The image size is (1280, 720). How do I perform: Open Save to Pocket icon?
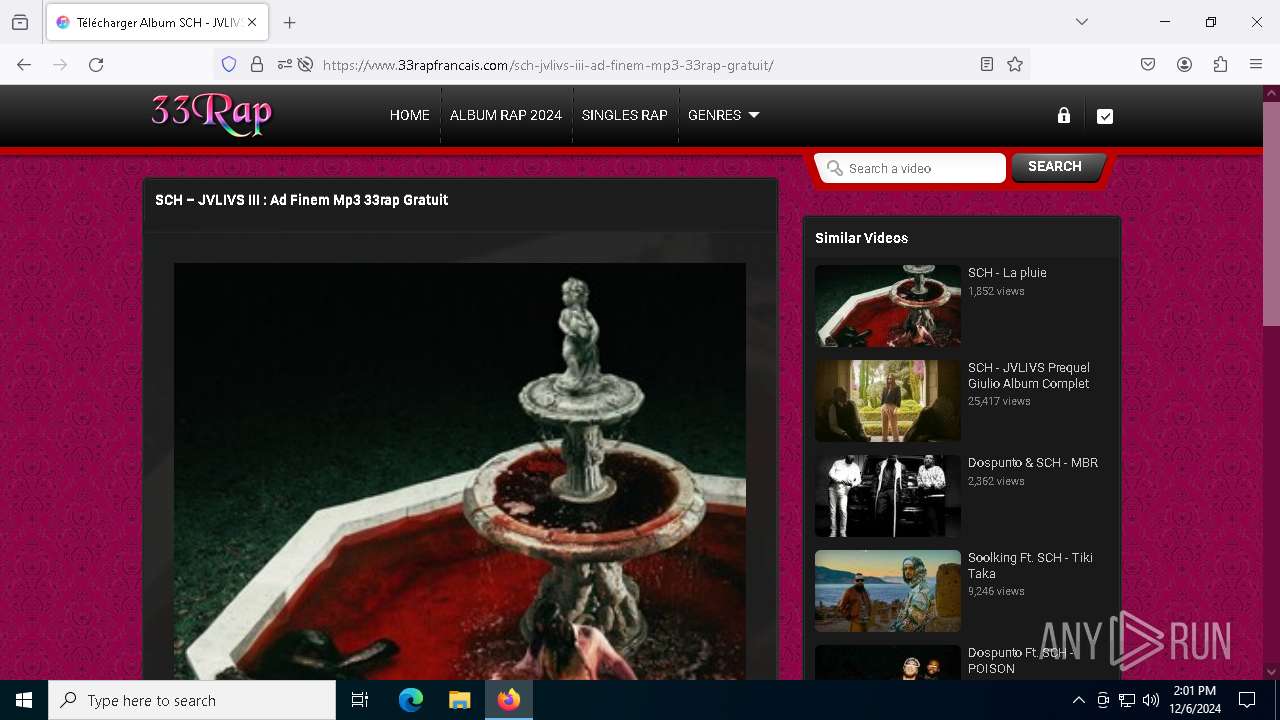coord(1148,64)
